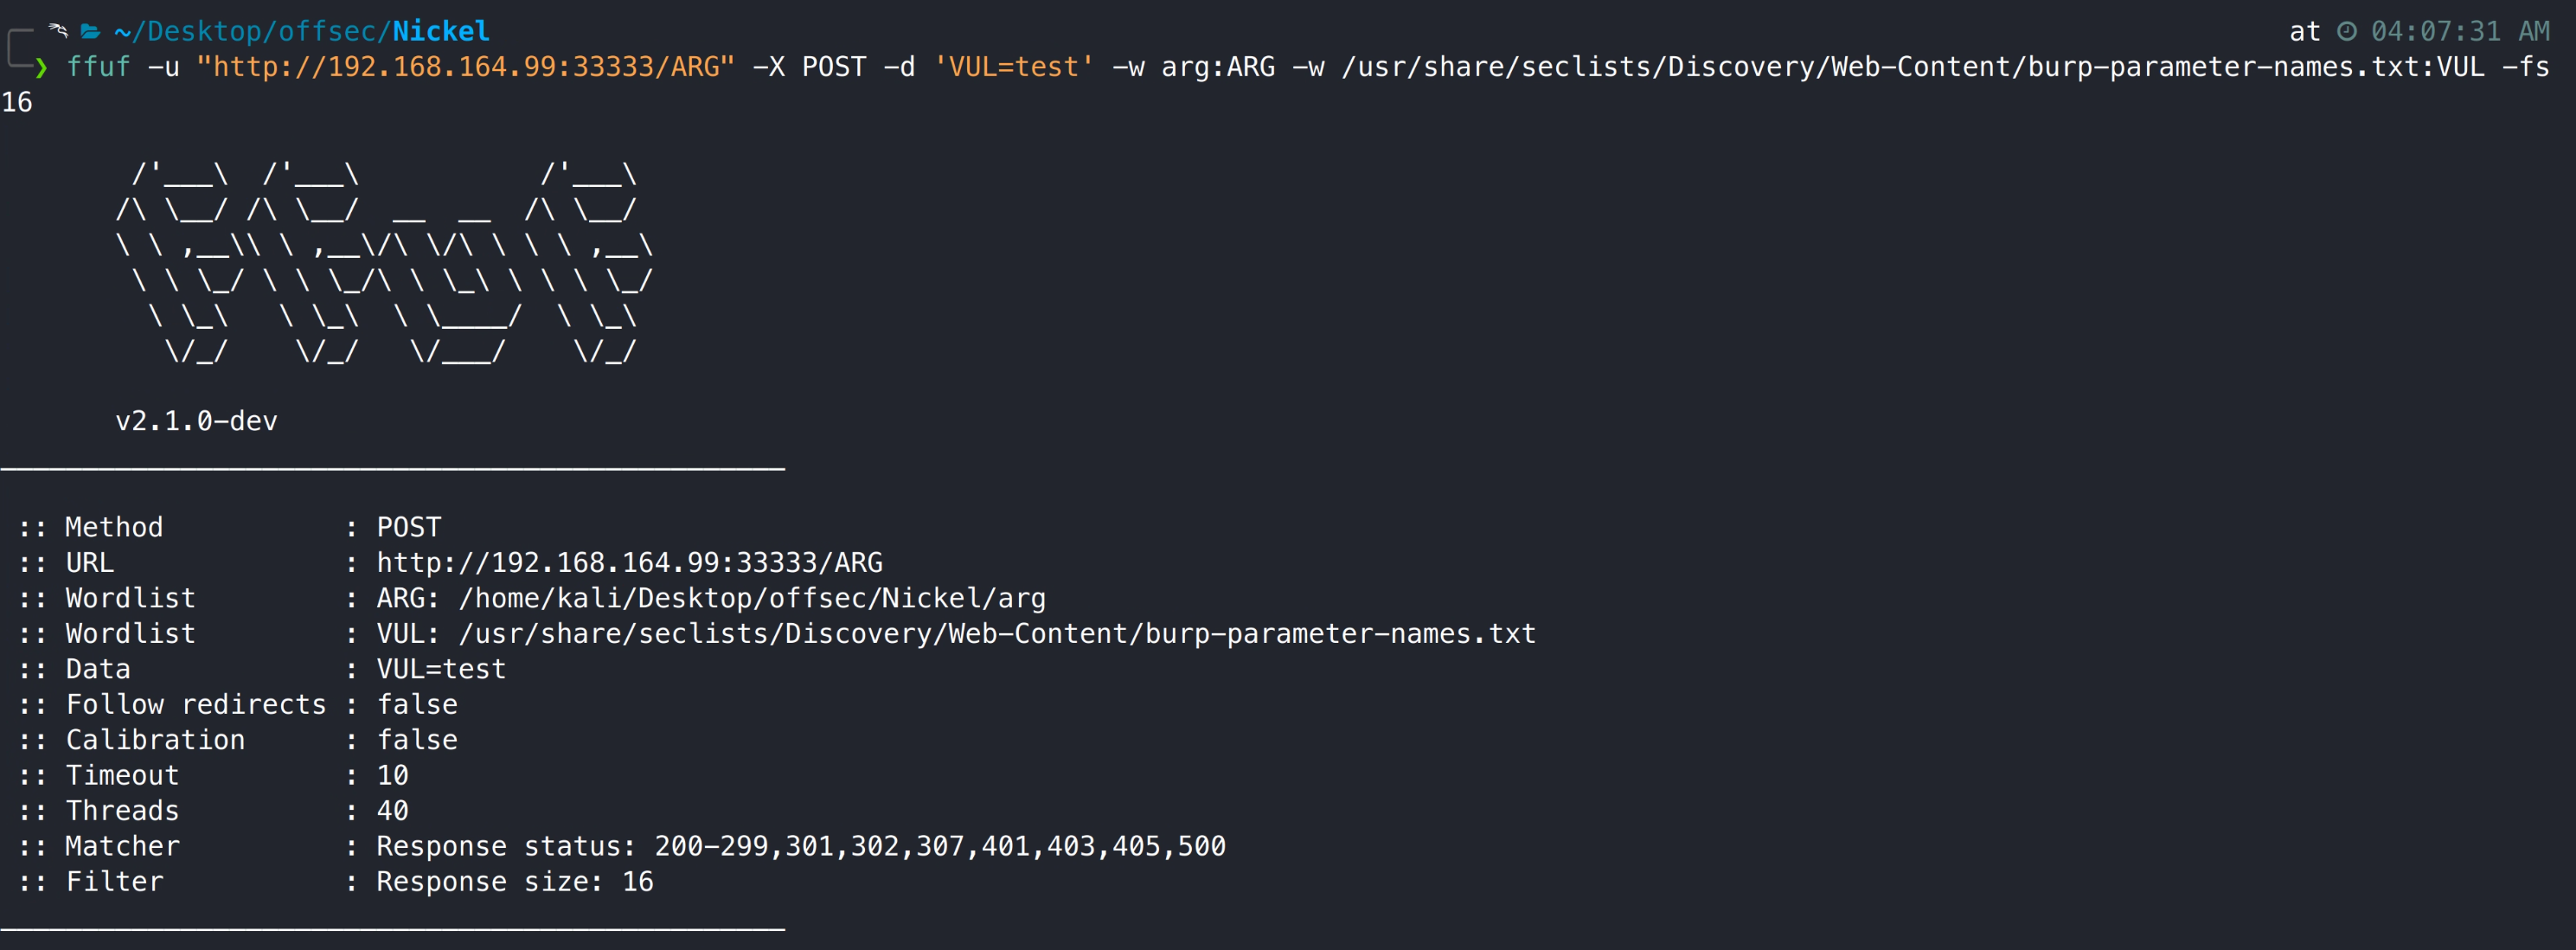Click the ARG wordlist path /home/kali/Desktop/offsec/Nickel/arg
2576x950 pixels.
pyautogui.click(x=751, y=598)
